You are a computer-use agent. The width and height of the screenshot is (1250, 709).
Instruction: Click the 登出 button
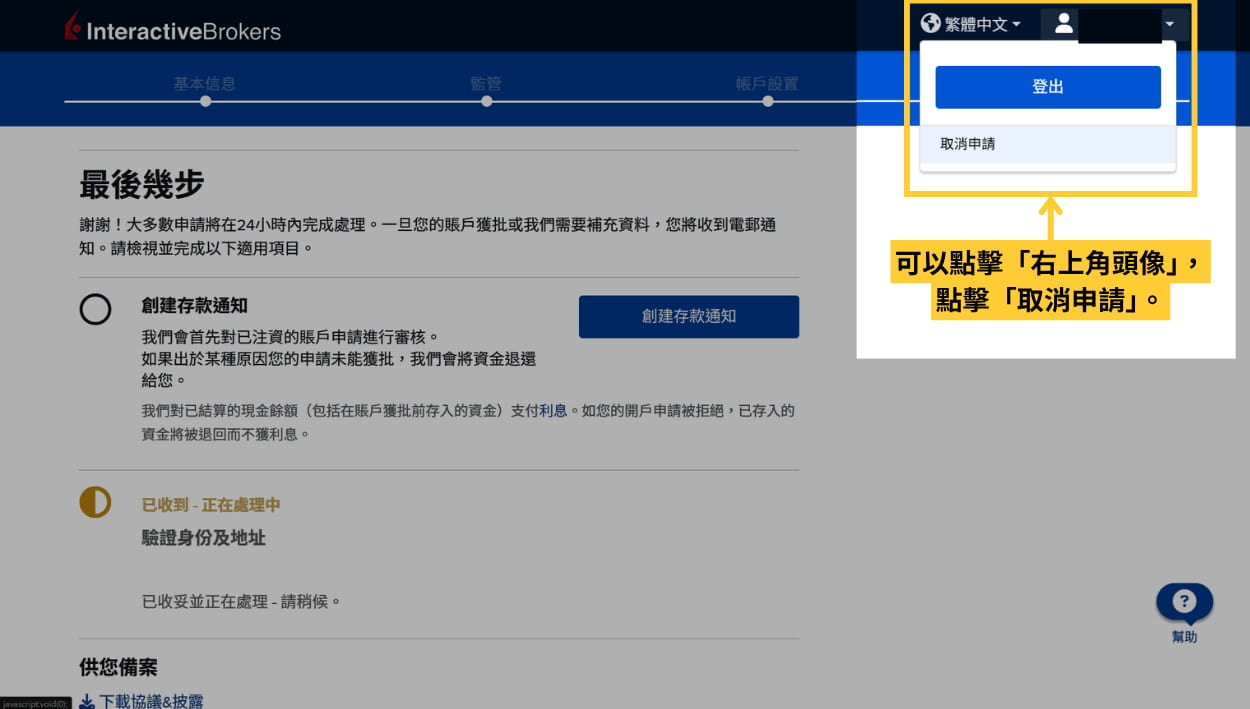(1048, 87)
